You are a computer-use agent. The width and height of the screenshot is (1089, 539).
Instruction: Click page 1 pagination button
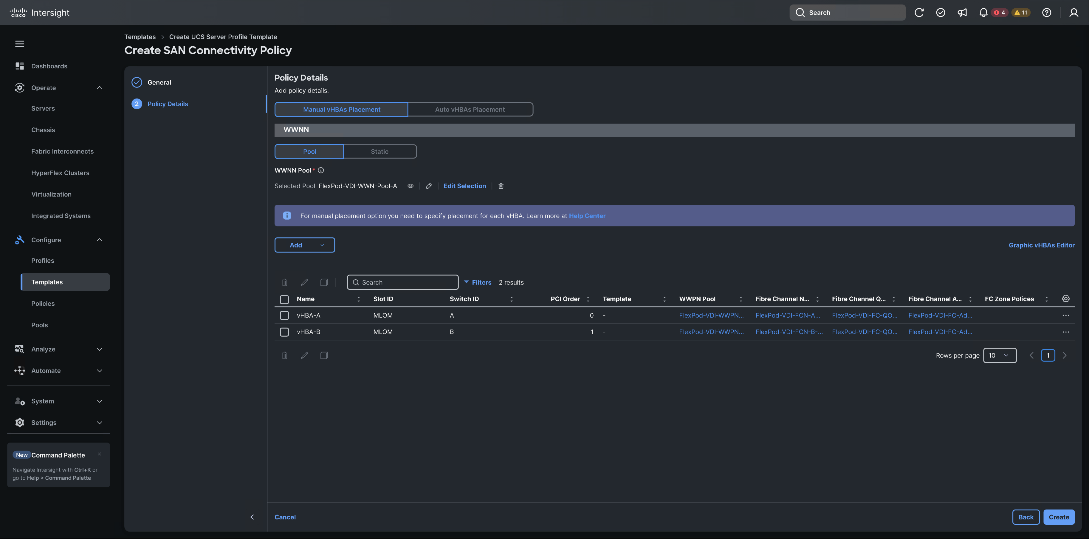point(1048,356)
